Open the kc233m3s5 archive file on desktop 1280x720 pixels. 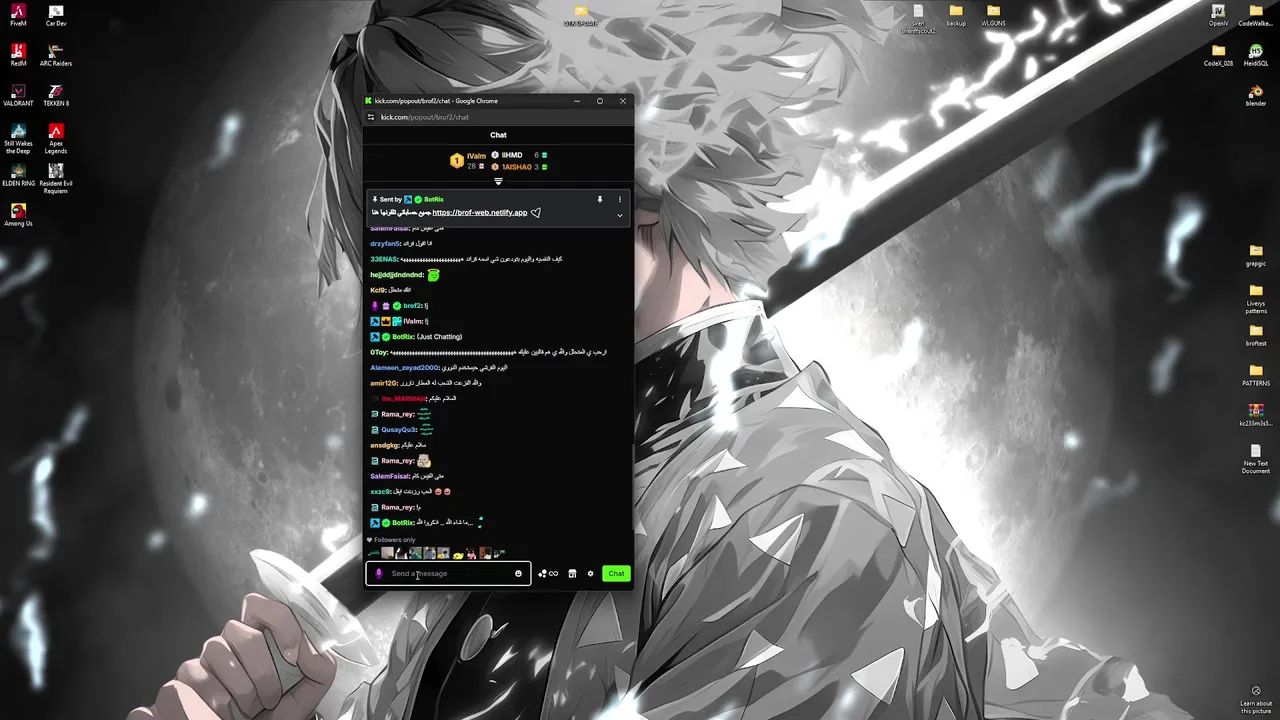click(1256, 415)
